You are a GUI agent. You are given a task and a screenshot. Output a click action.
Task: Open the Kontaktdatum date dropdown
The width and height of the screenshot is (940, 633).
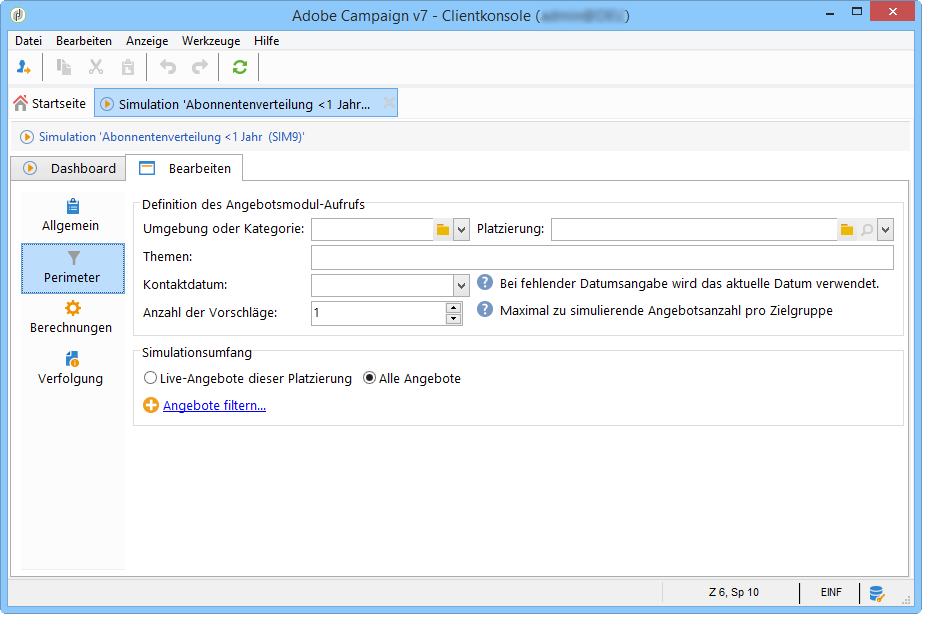click(461, 285)
